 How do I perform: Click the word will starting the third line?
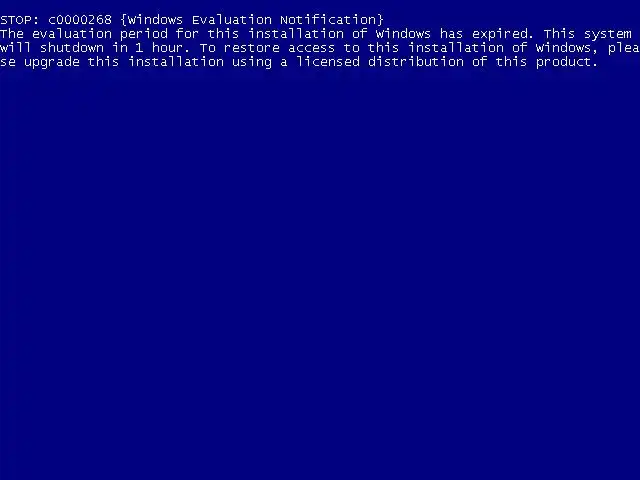tap(16, 48)
